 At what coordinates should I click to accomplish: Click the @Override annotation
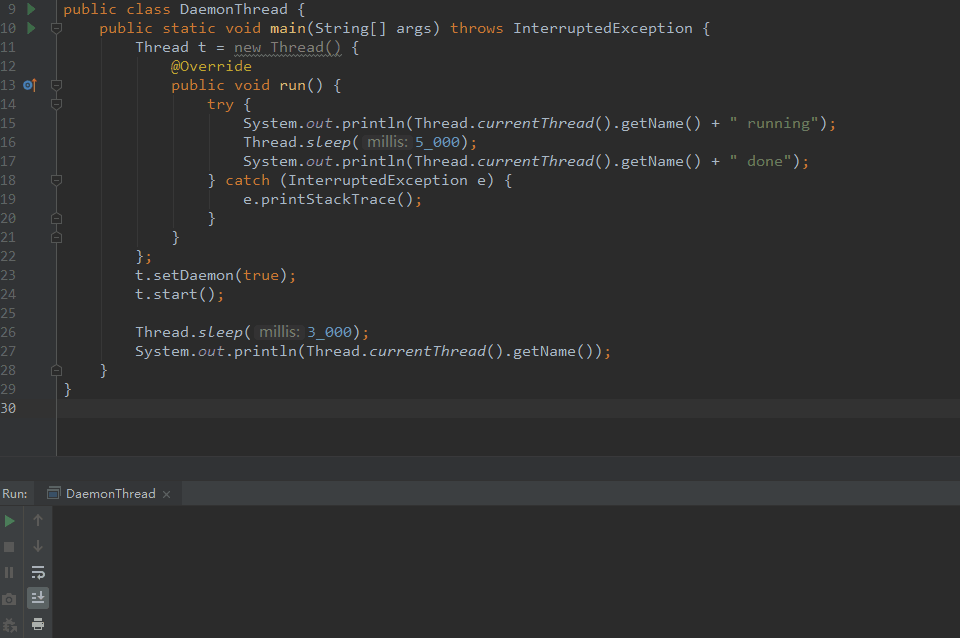pos(211,66)
